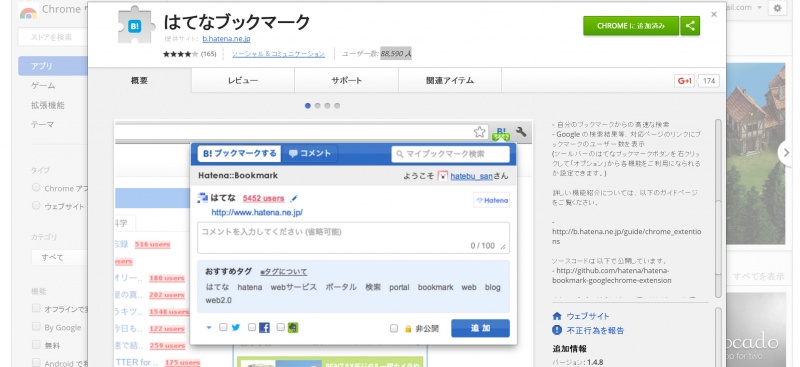Viewport: 800px width, 367px height.
Task: Click the ウェブサイト link
Action: pos(588,316)
